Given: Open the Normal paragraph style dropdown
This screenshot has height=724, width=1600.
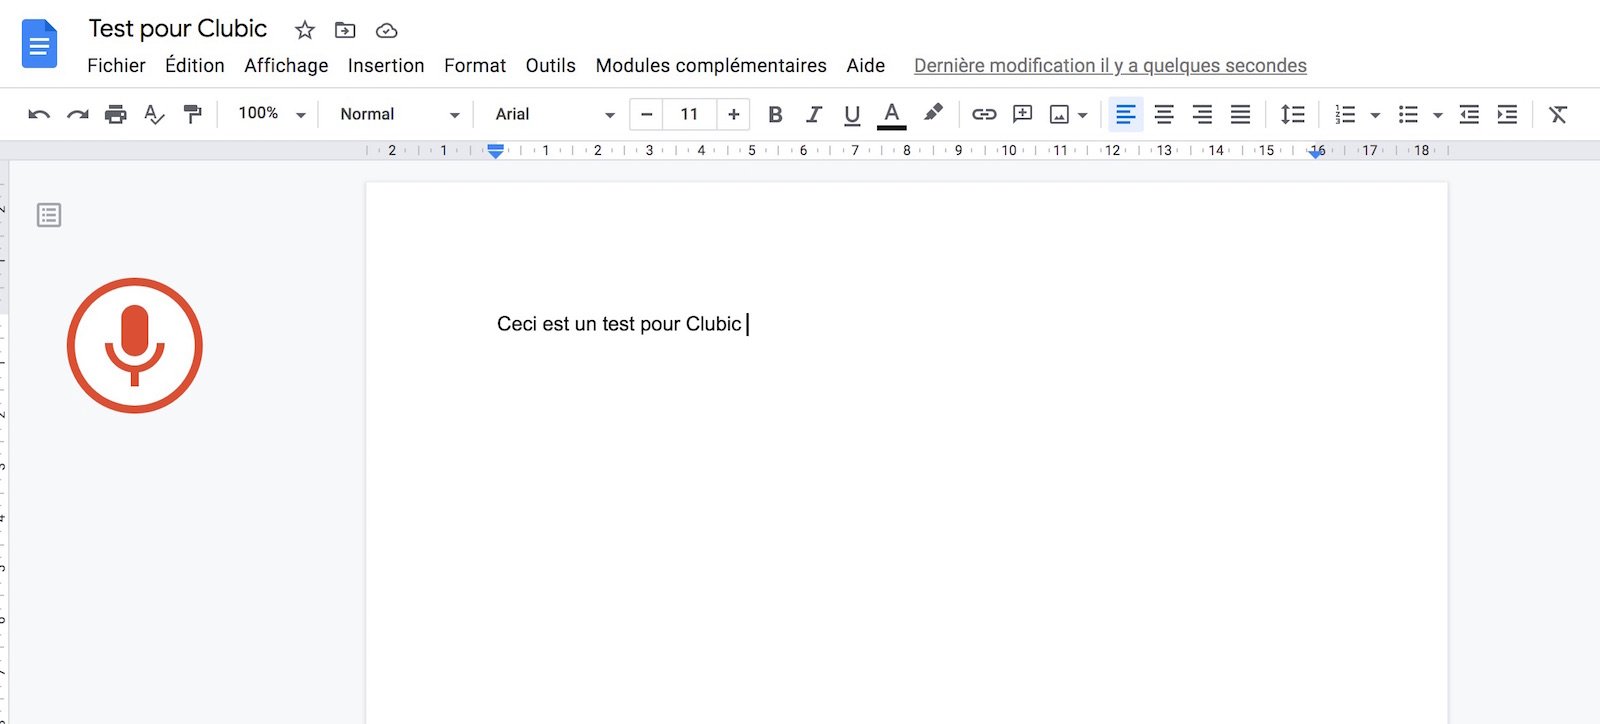Looking at the screenshot, I should [399, 114].
